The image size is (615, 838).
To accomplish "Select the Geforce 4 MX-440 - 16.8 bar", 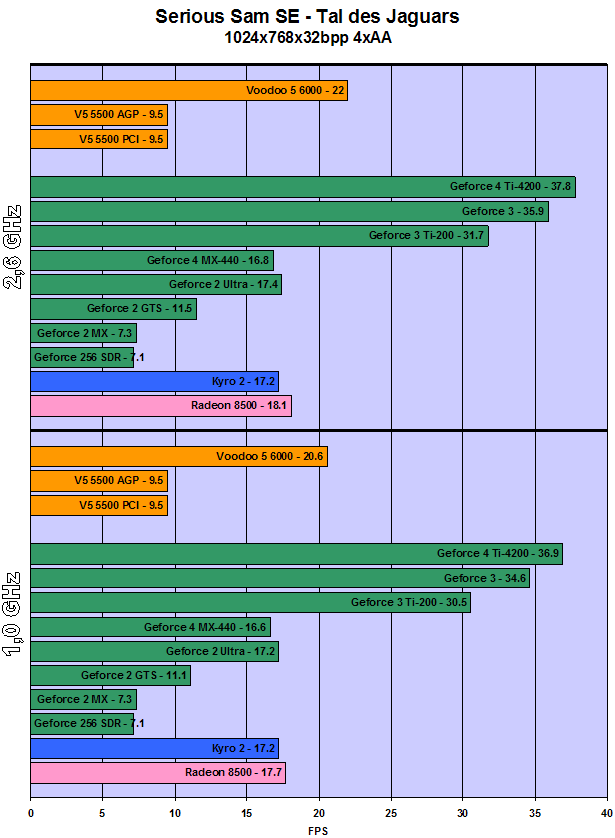I will click(x=152, y=261).
